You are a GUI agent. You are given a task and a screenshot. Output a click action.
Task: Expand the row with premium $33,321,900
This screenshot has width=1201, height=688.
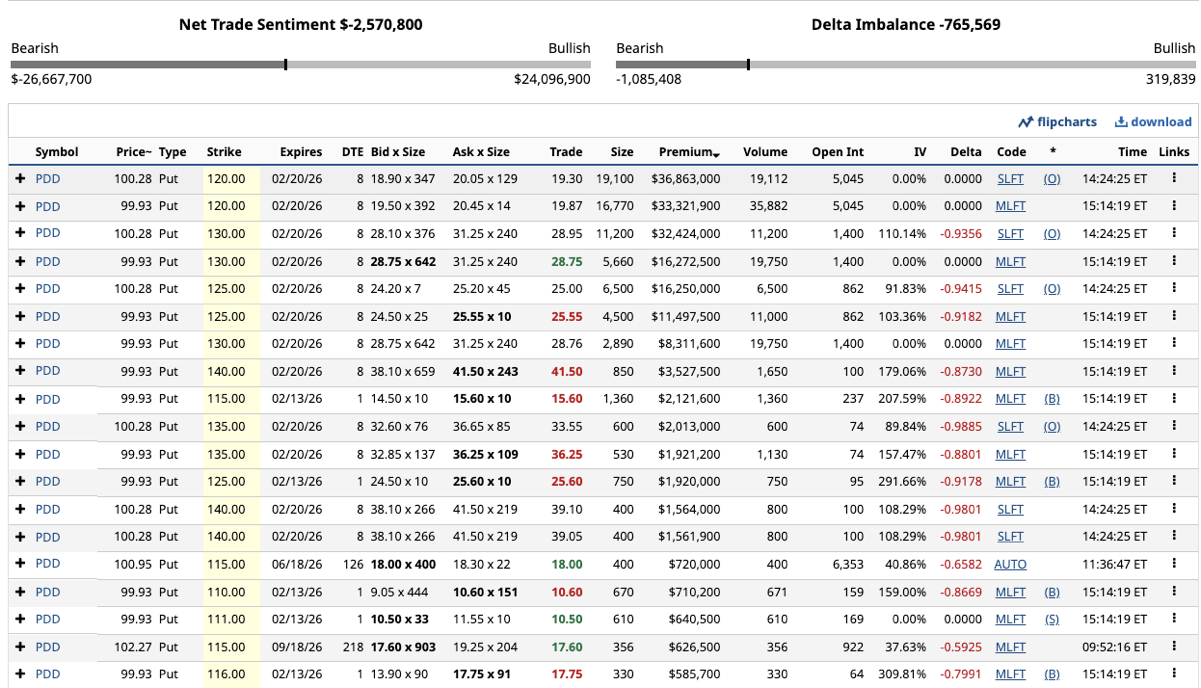20,207
